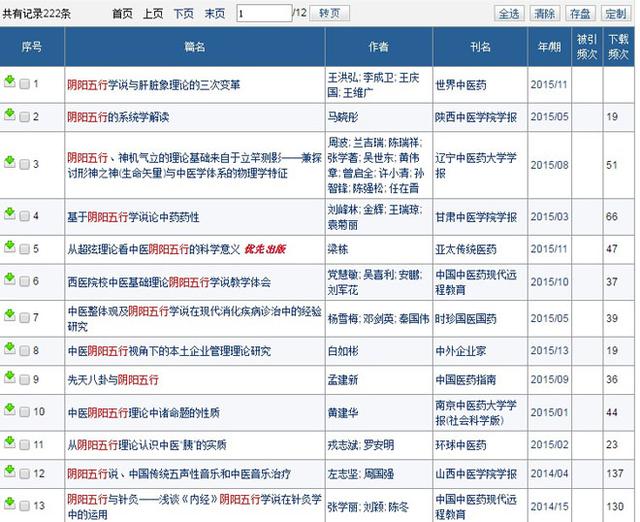The height and width of the screenshot is (522, 640).
Task: Click download icon for record 3
Action: click(9, 162)
